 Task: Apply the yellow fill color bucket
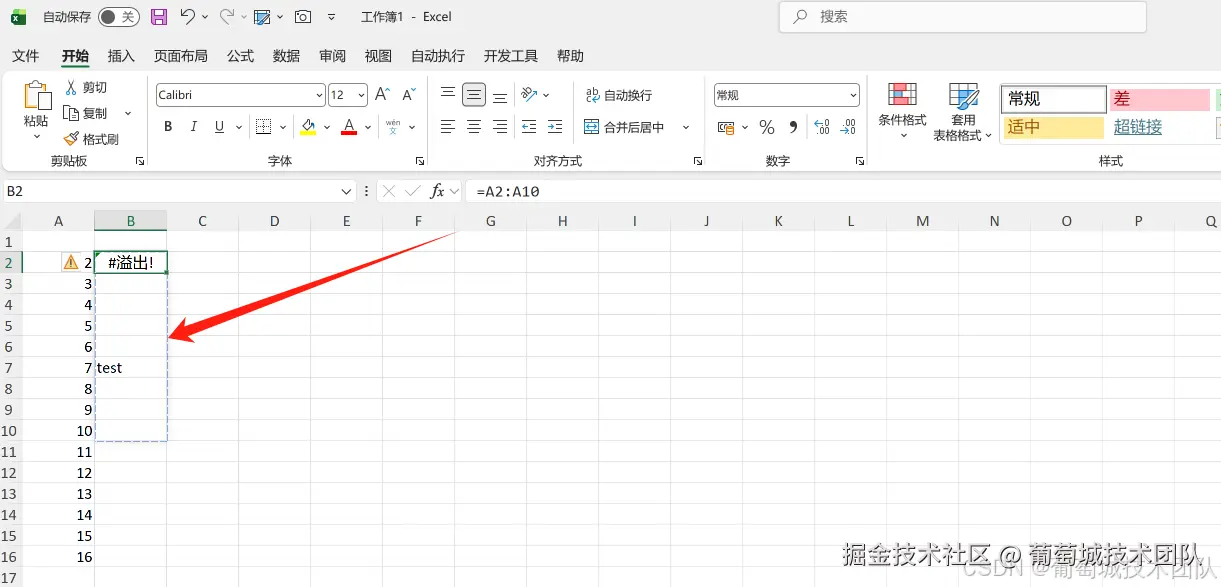pos(308,127)
